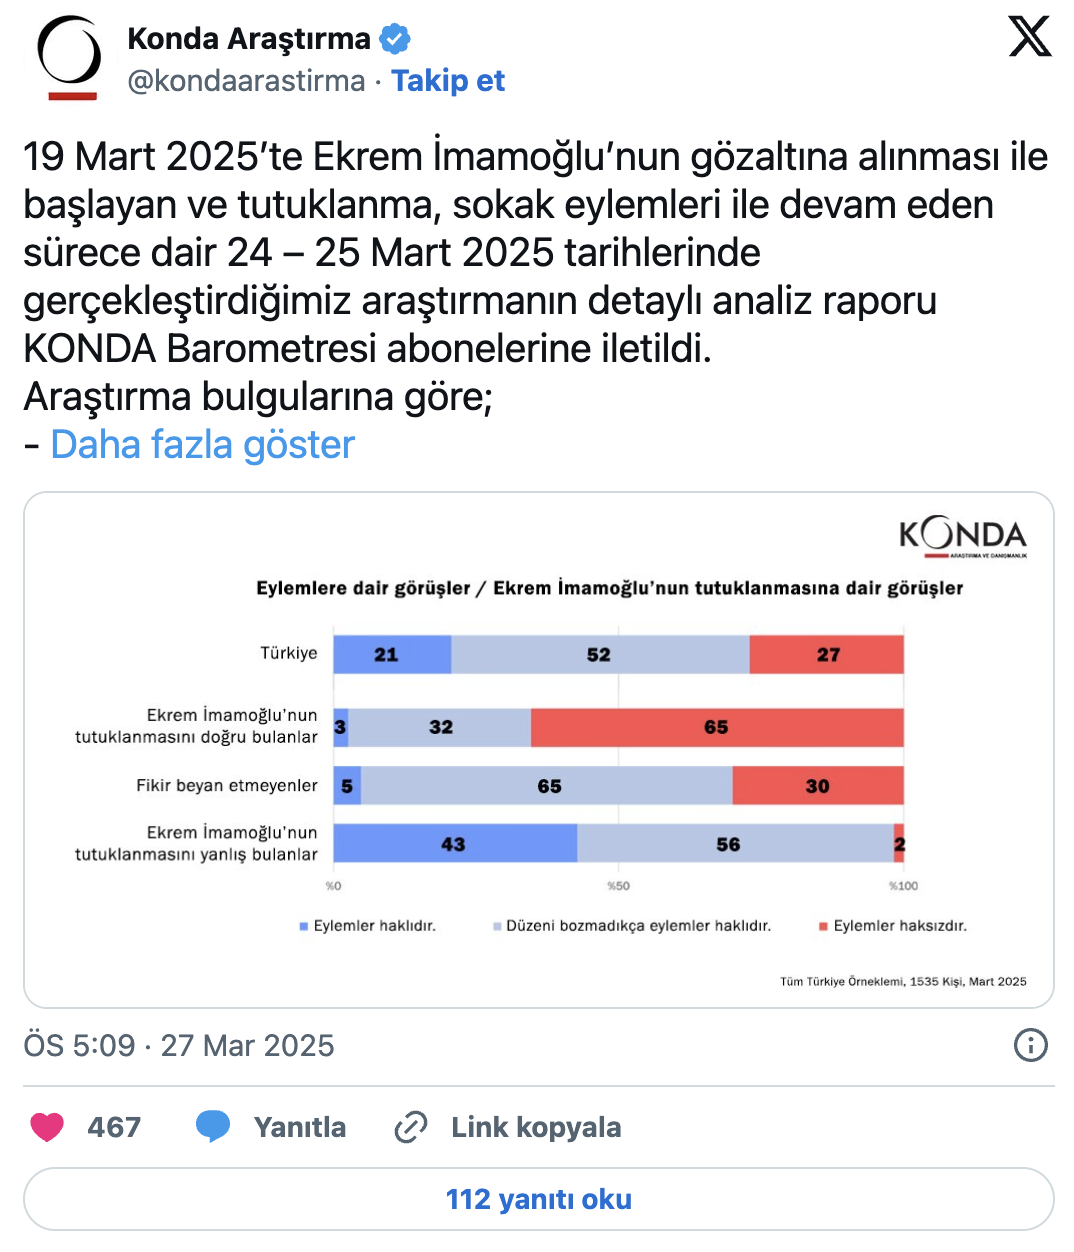Follow account via Takip et

tap(448, 81)
